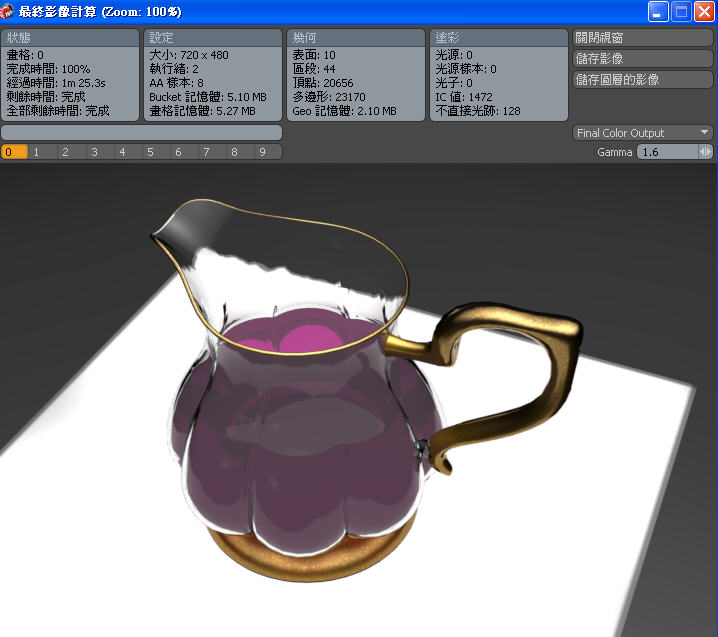The width and height of the screenshot is (718, 637).
Task: Click the 狀態 panel header
Action: point(70,38)
